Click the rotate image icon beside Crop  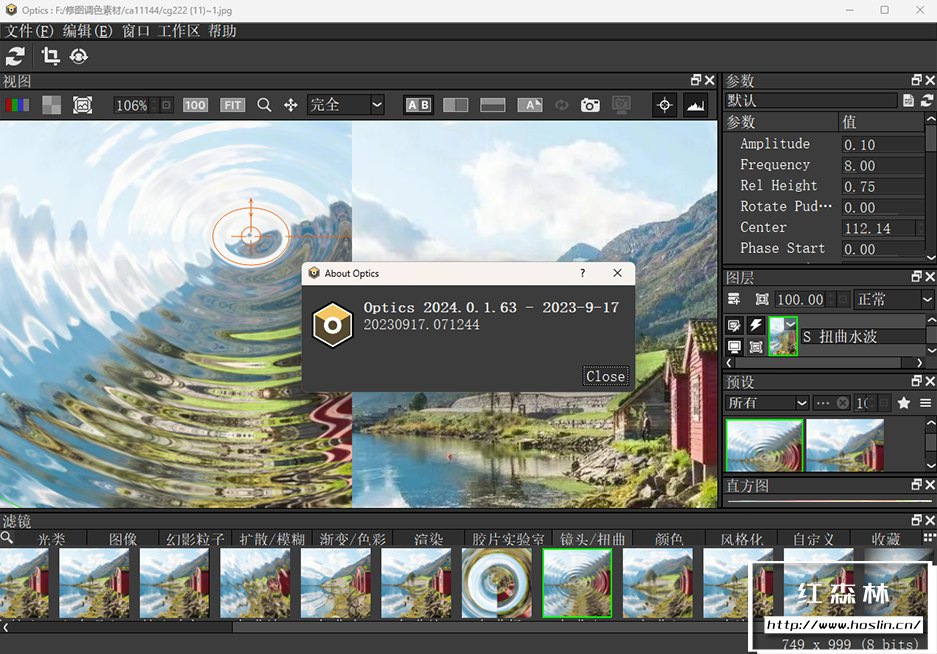[79, 56]
